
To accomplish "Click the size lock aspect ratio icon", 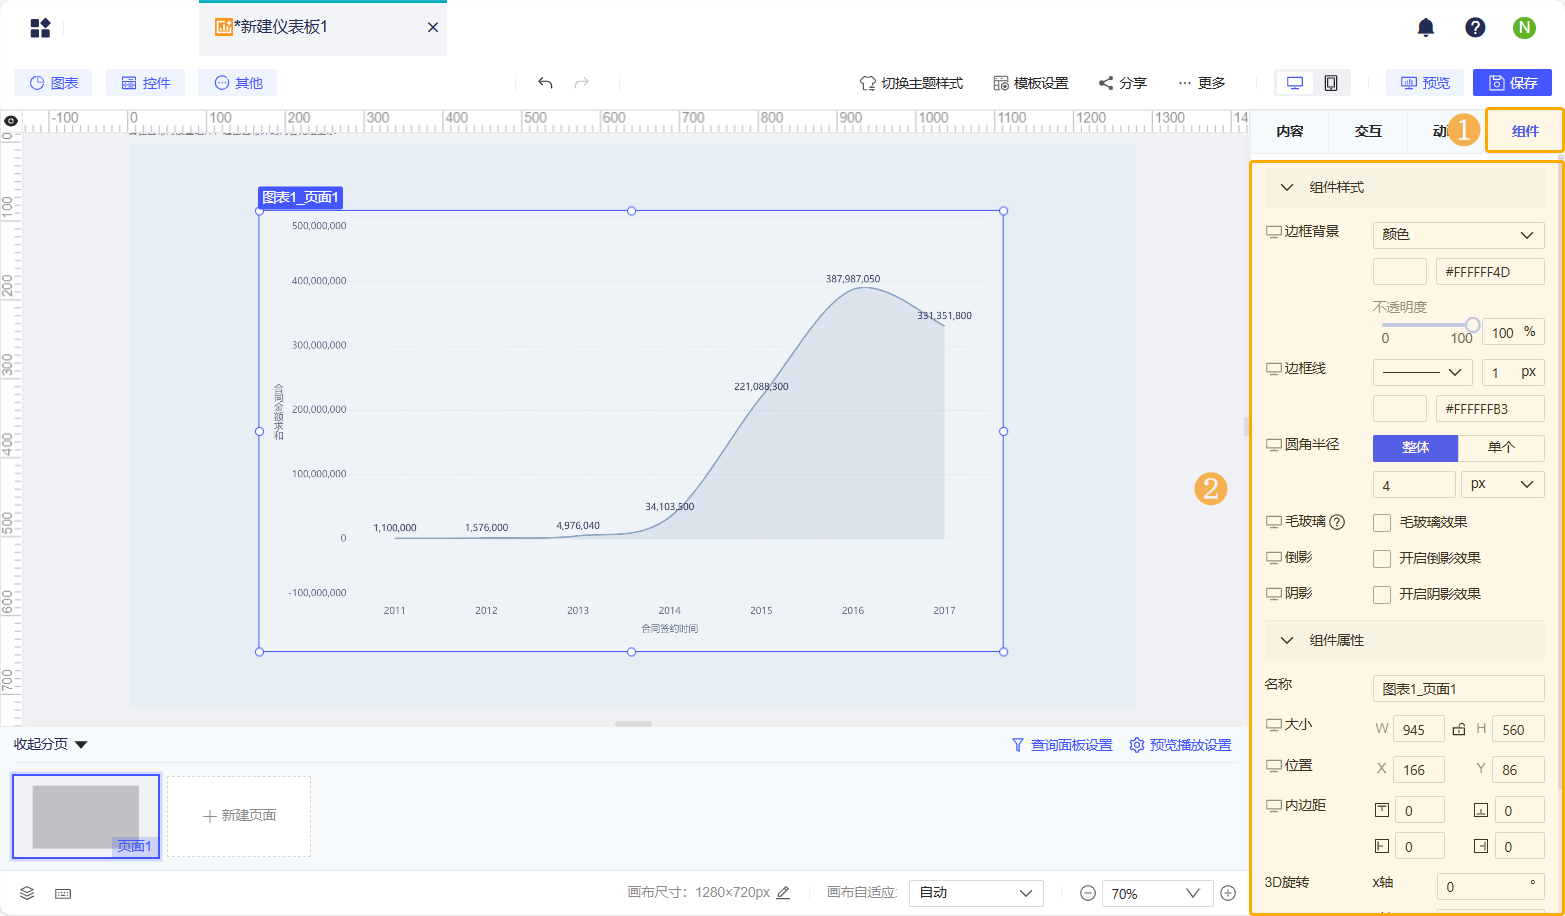I will [1459, 729].
